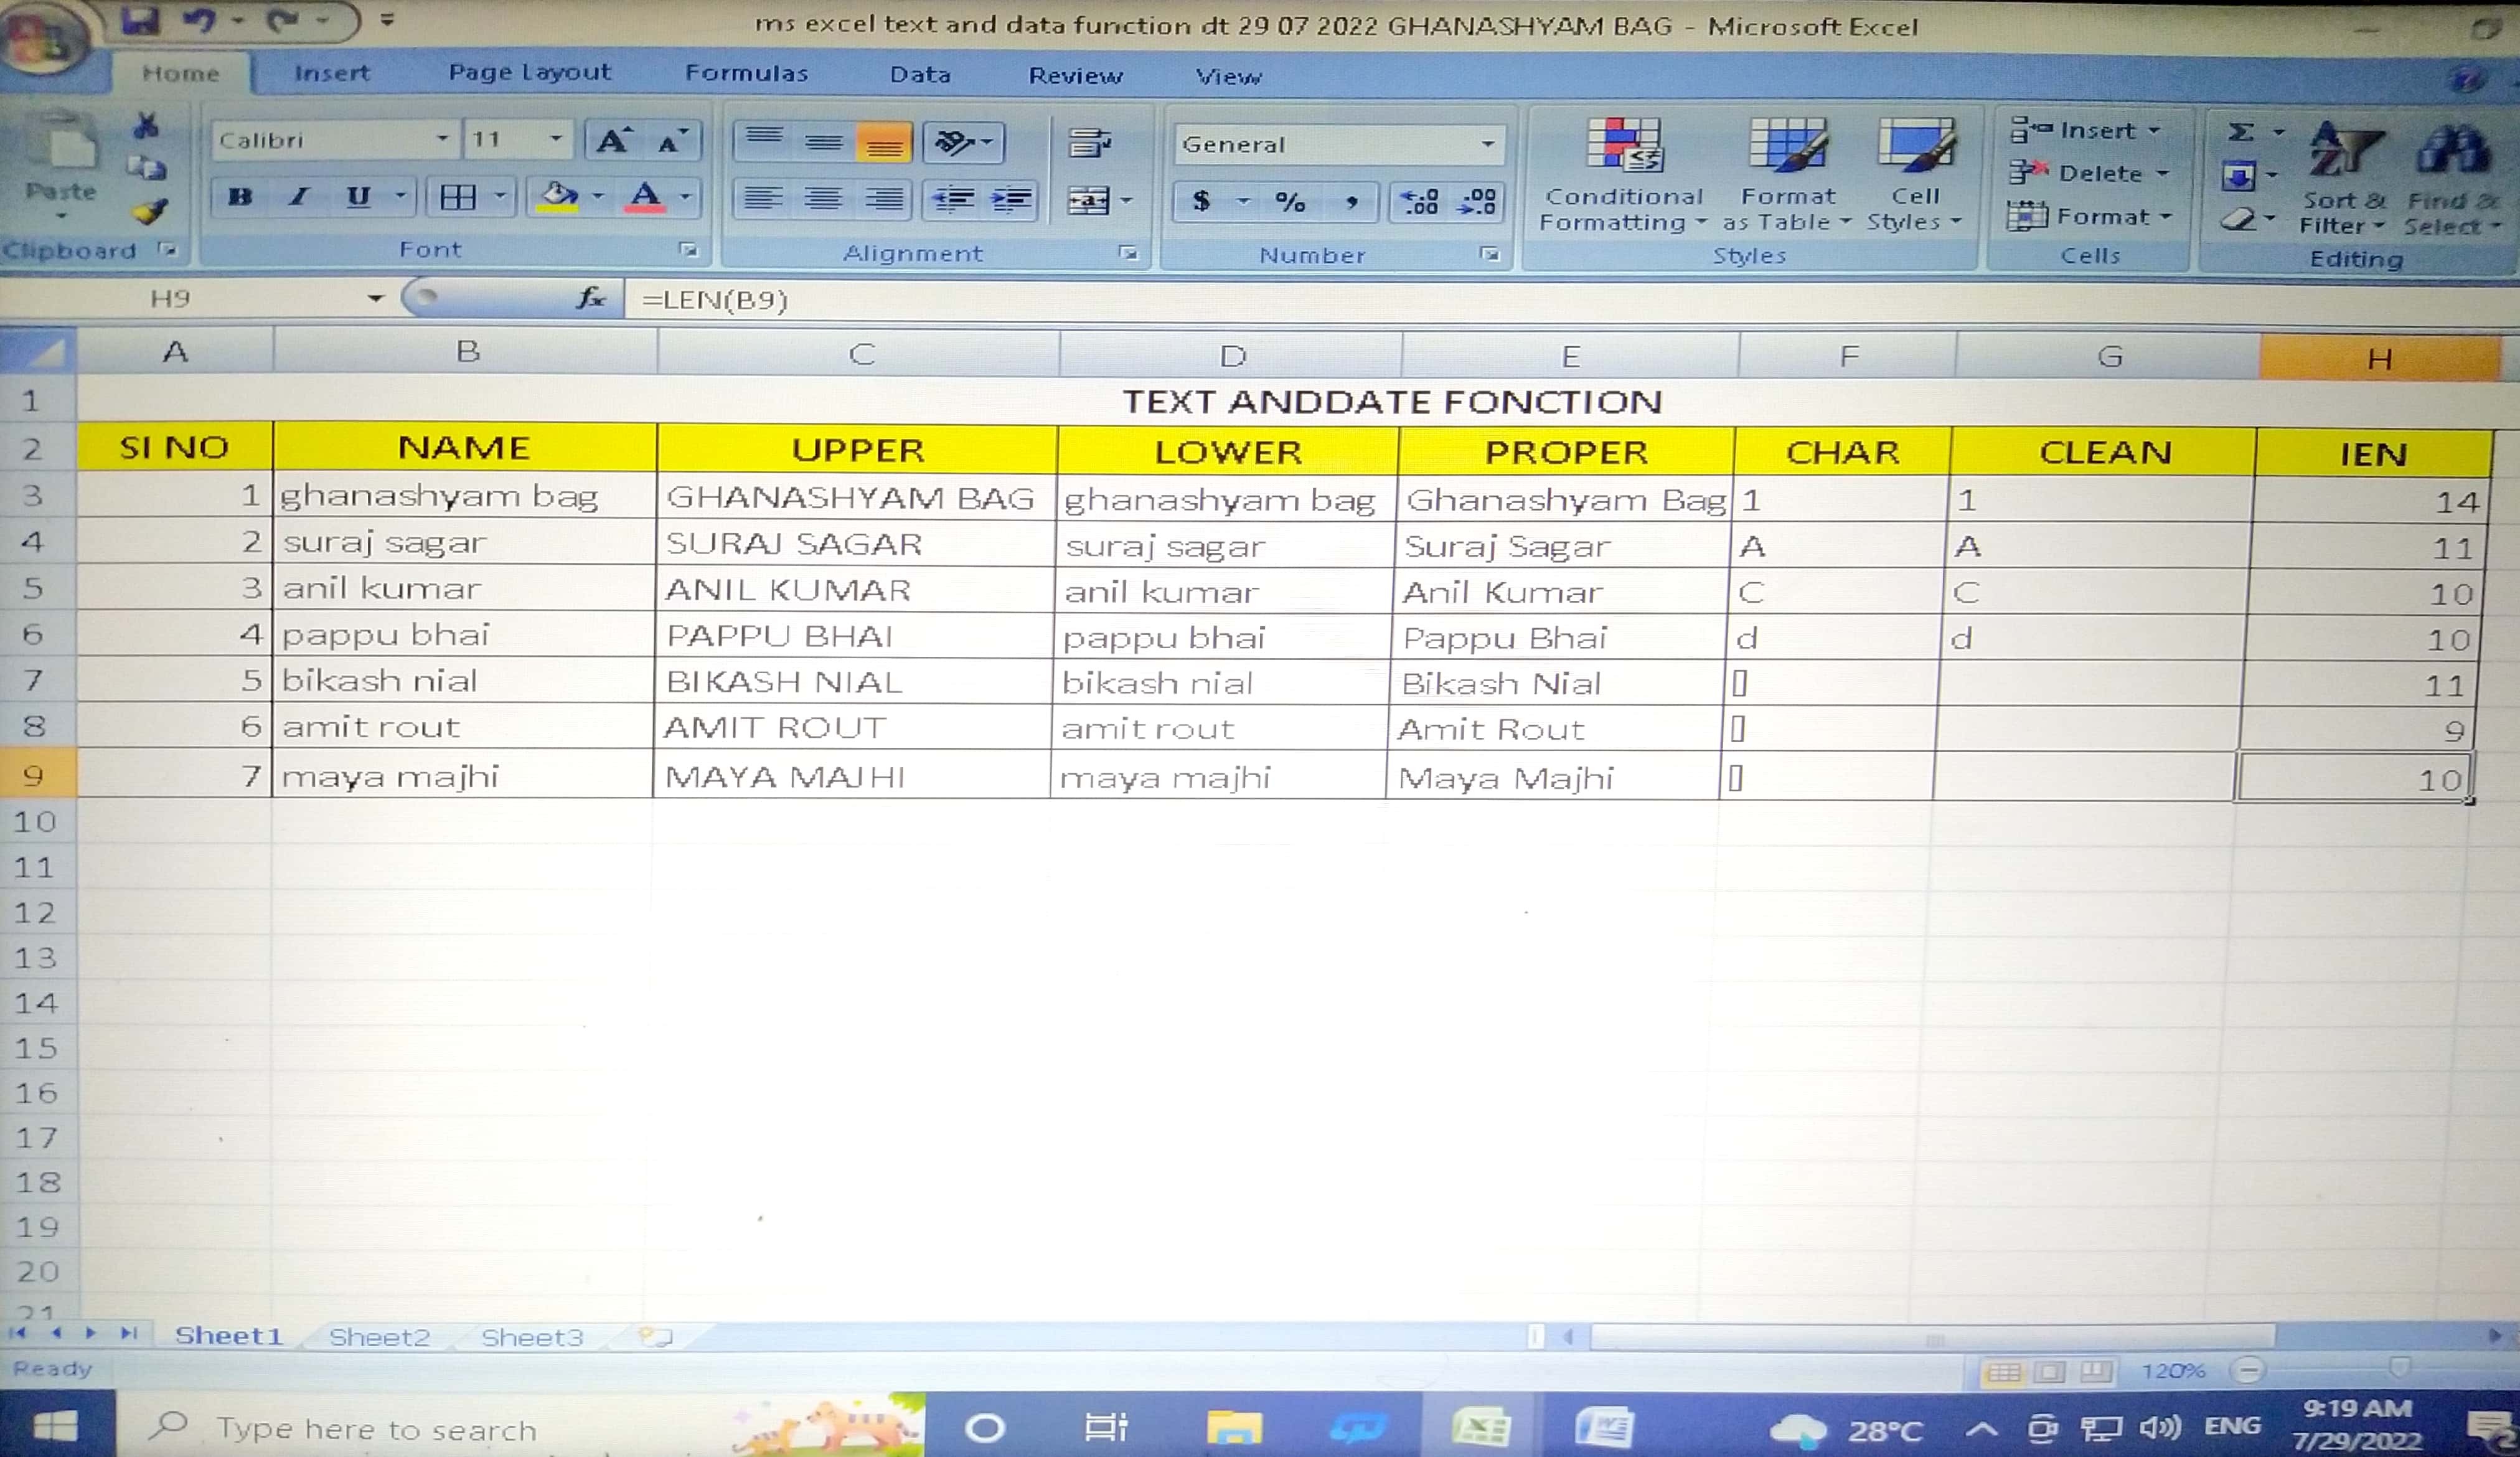Screen dimensions: 2520x1457
Task: Click the Format Painter brush icon
Action: pyautogui.click(x=150, y=212)
